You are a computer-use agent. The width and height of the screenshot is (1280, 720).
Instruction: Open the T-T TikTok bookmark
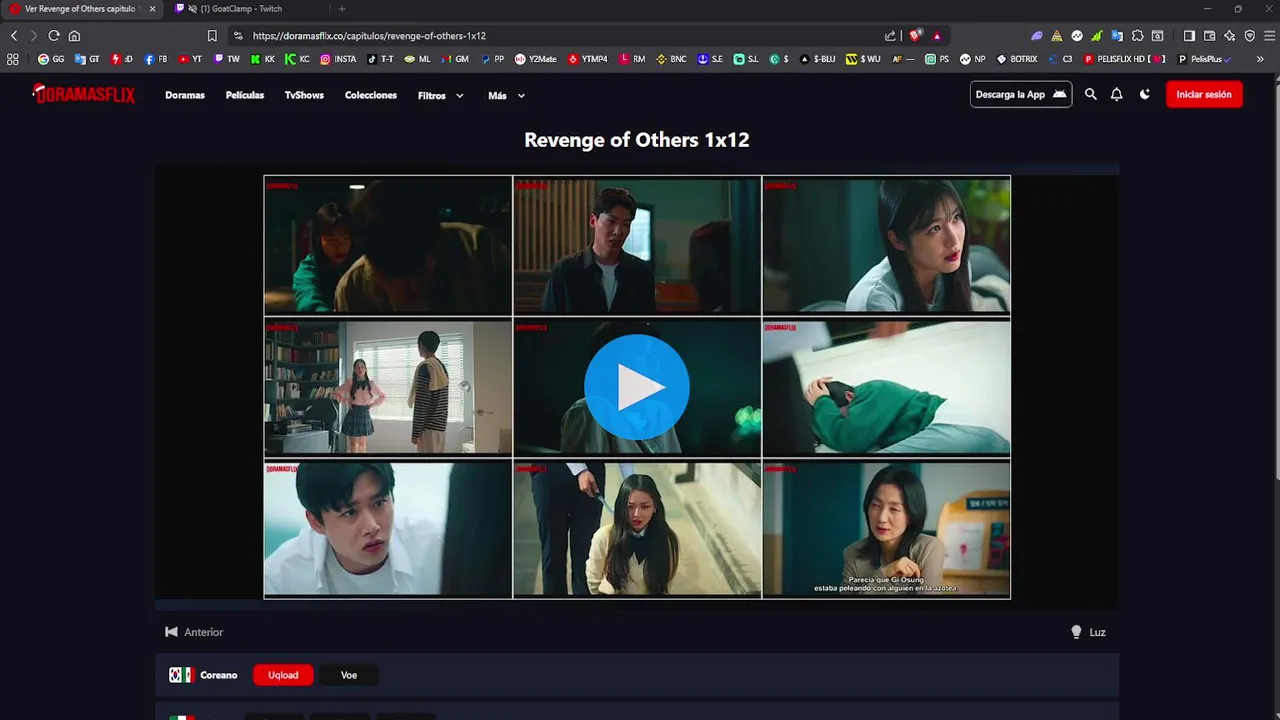coord(380,59)
